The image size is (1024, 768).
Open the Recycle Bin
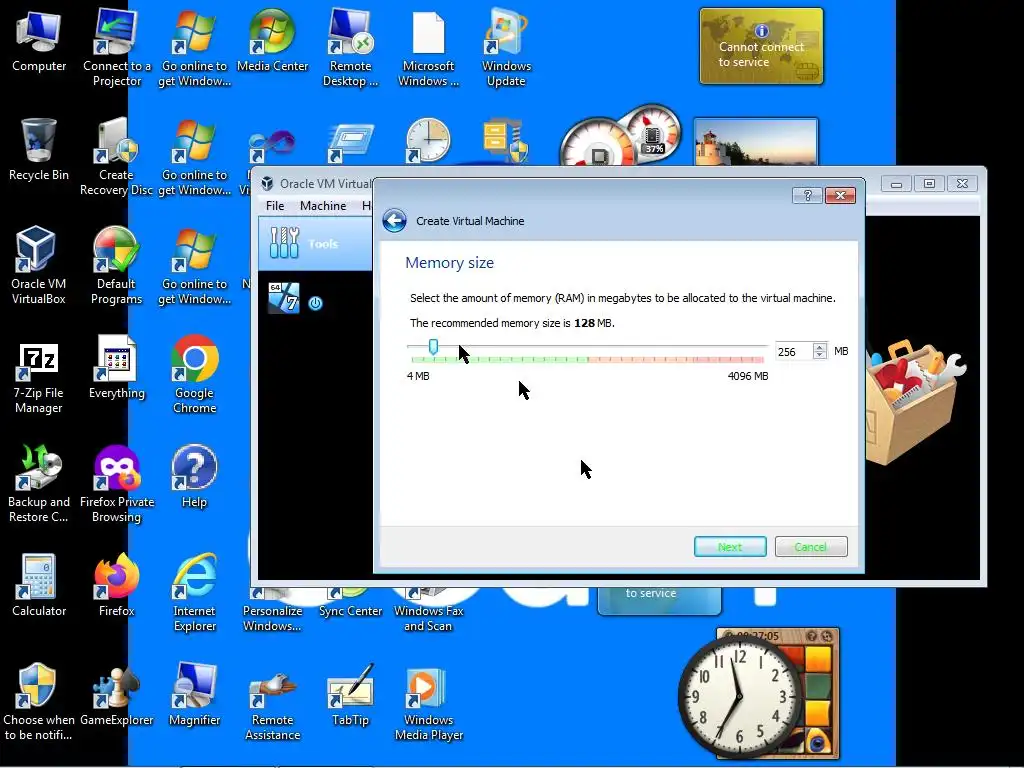(39, 150)
